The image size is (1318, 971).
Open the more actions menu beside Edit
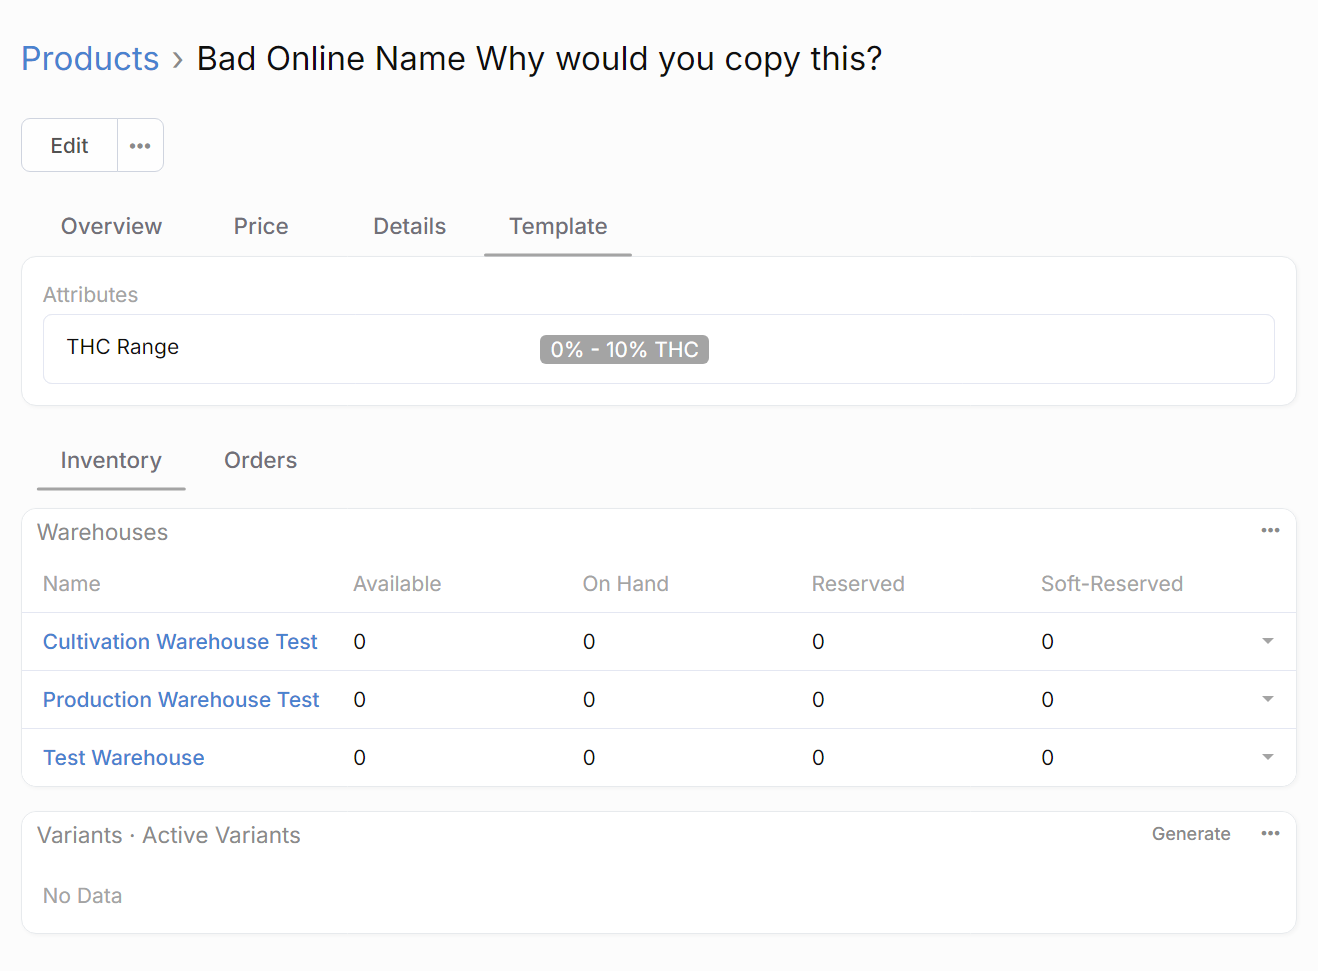140,146
